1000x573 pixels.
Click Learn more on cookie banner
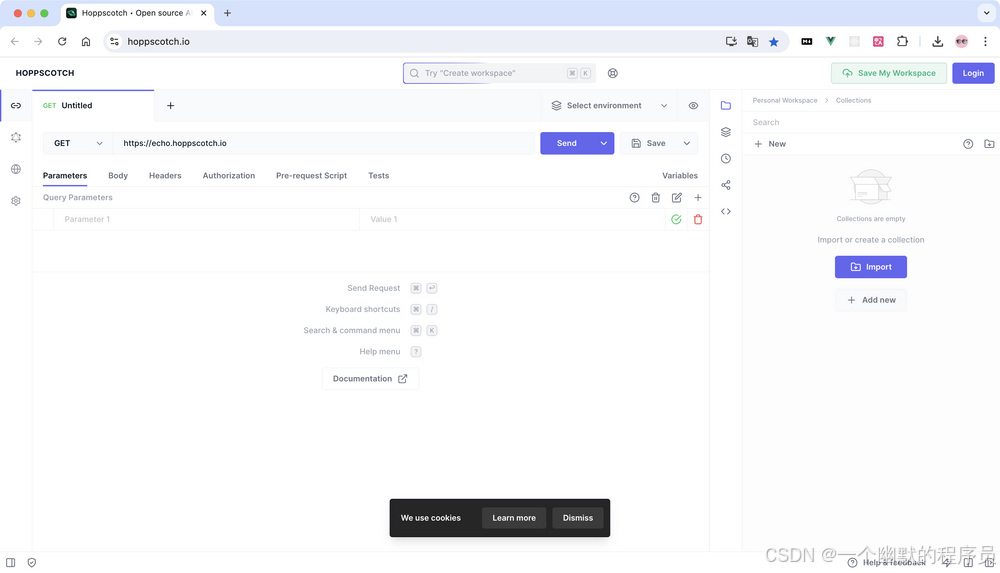(514, 518)
